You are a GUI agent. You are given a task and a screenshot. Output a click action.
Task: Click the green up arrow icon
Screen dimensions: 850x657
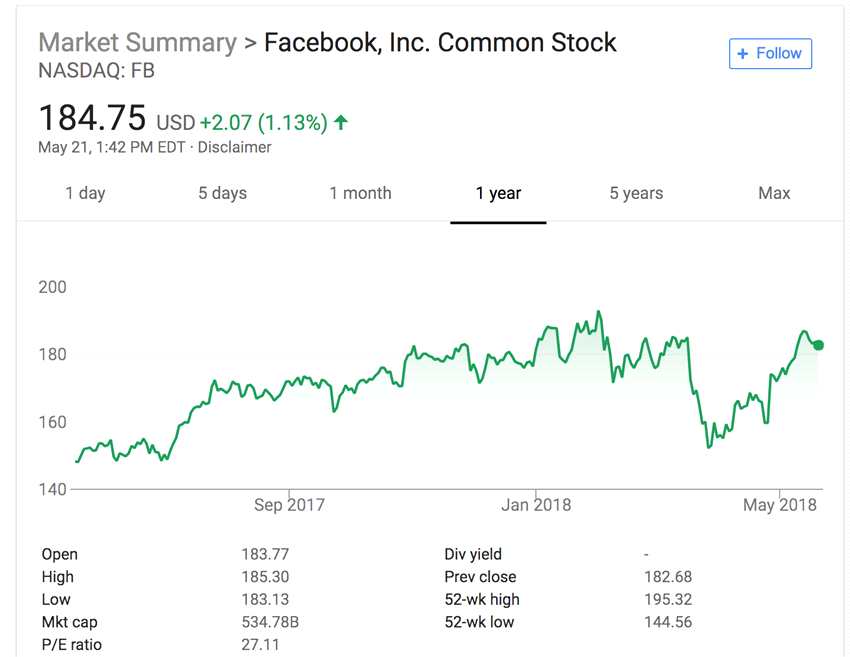341,122
